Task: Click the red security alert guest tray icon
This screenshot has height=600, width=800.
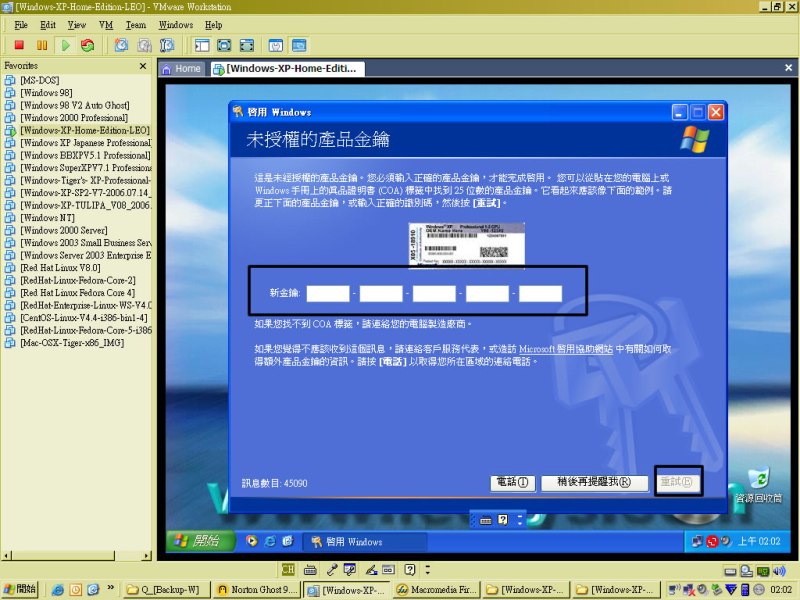Action: point(712,541)
